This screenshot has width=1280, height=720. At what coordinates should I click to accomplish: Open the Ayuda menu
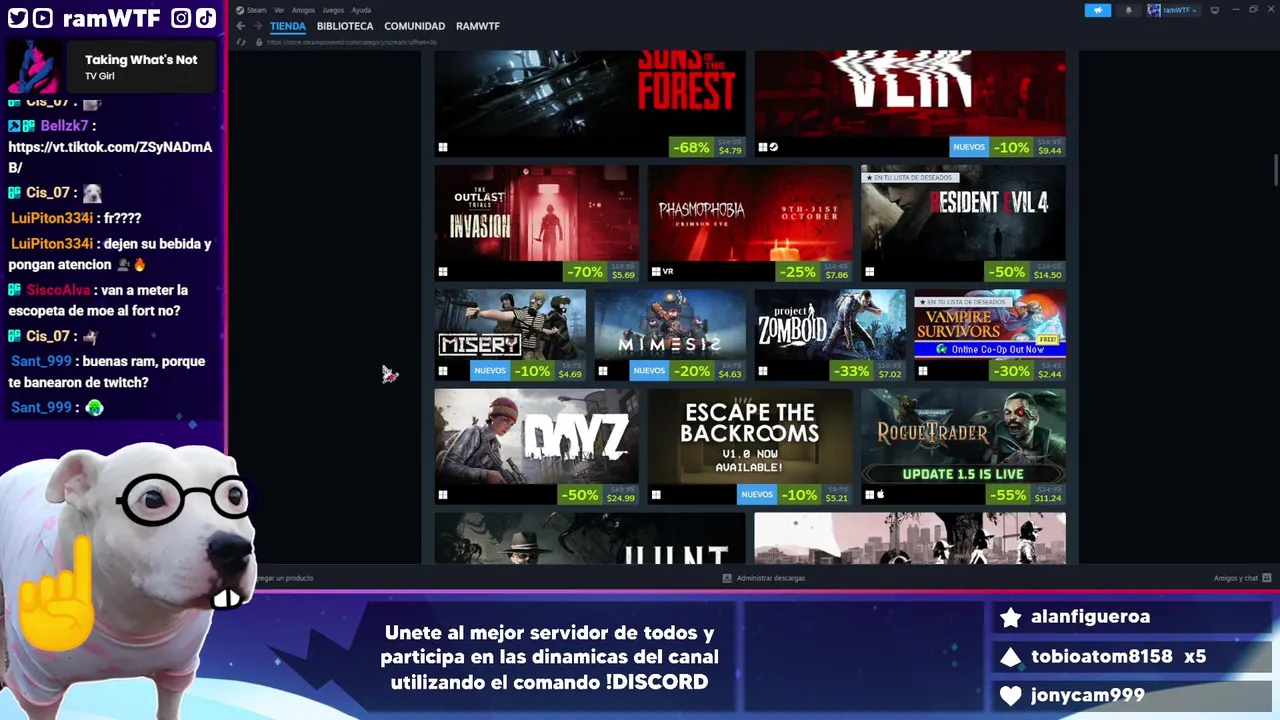pos(361,10)
